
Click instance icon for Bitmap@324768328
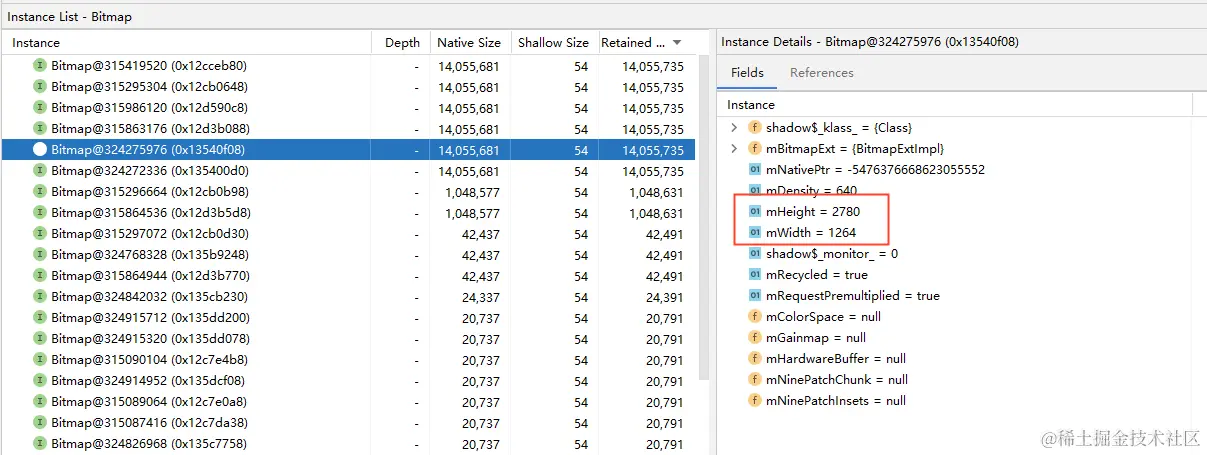pyautogui.click(x=40, y=255)
